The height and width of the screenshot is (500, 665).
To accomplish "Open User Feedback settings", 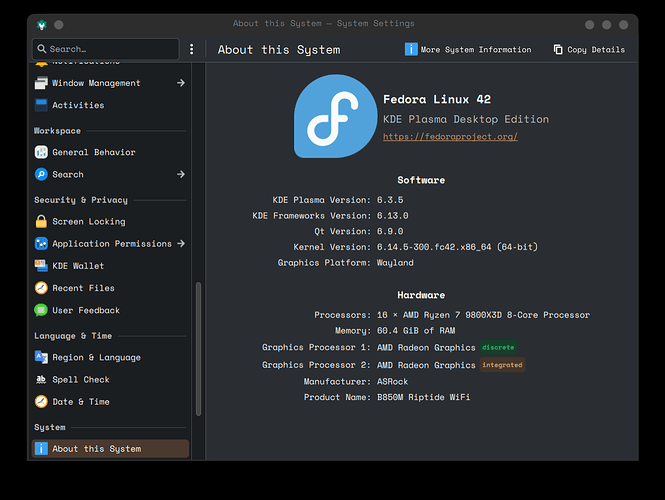I will pyautogui.click(x=110, y=310).
